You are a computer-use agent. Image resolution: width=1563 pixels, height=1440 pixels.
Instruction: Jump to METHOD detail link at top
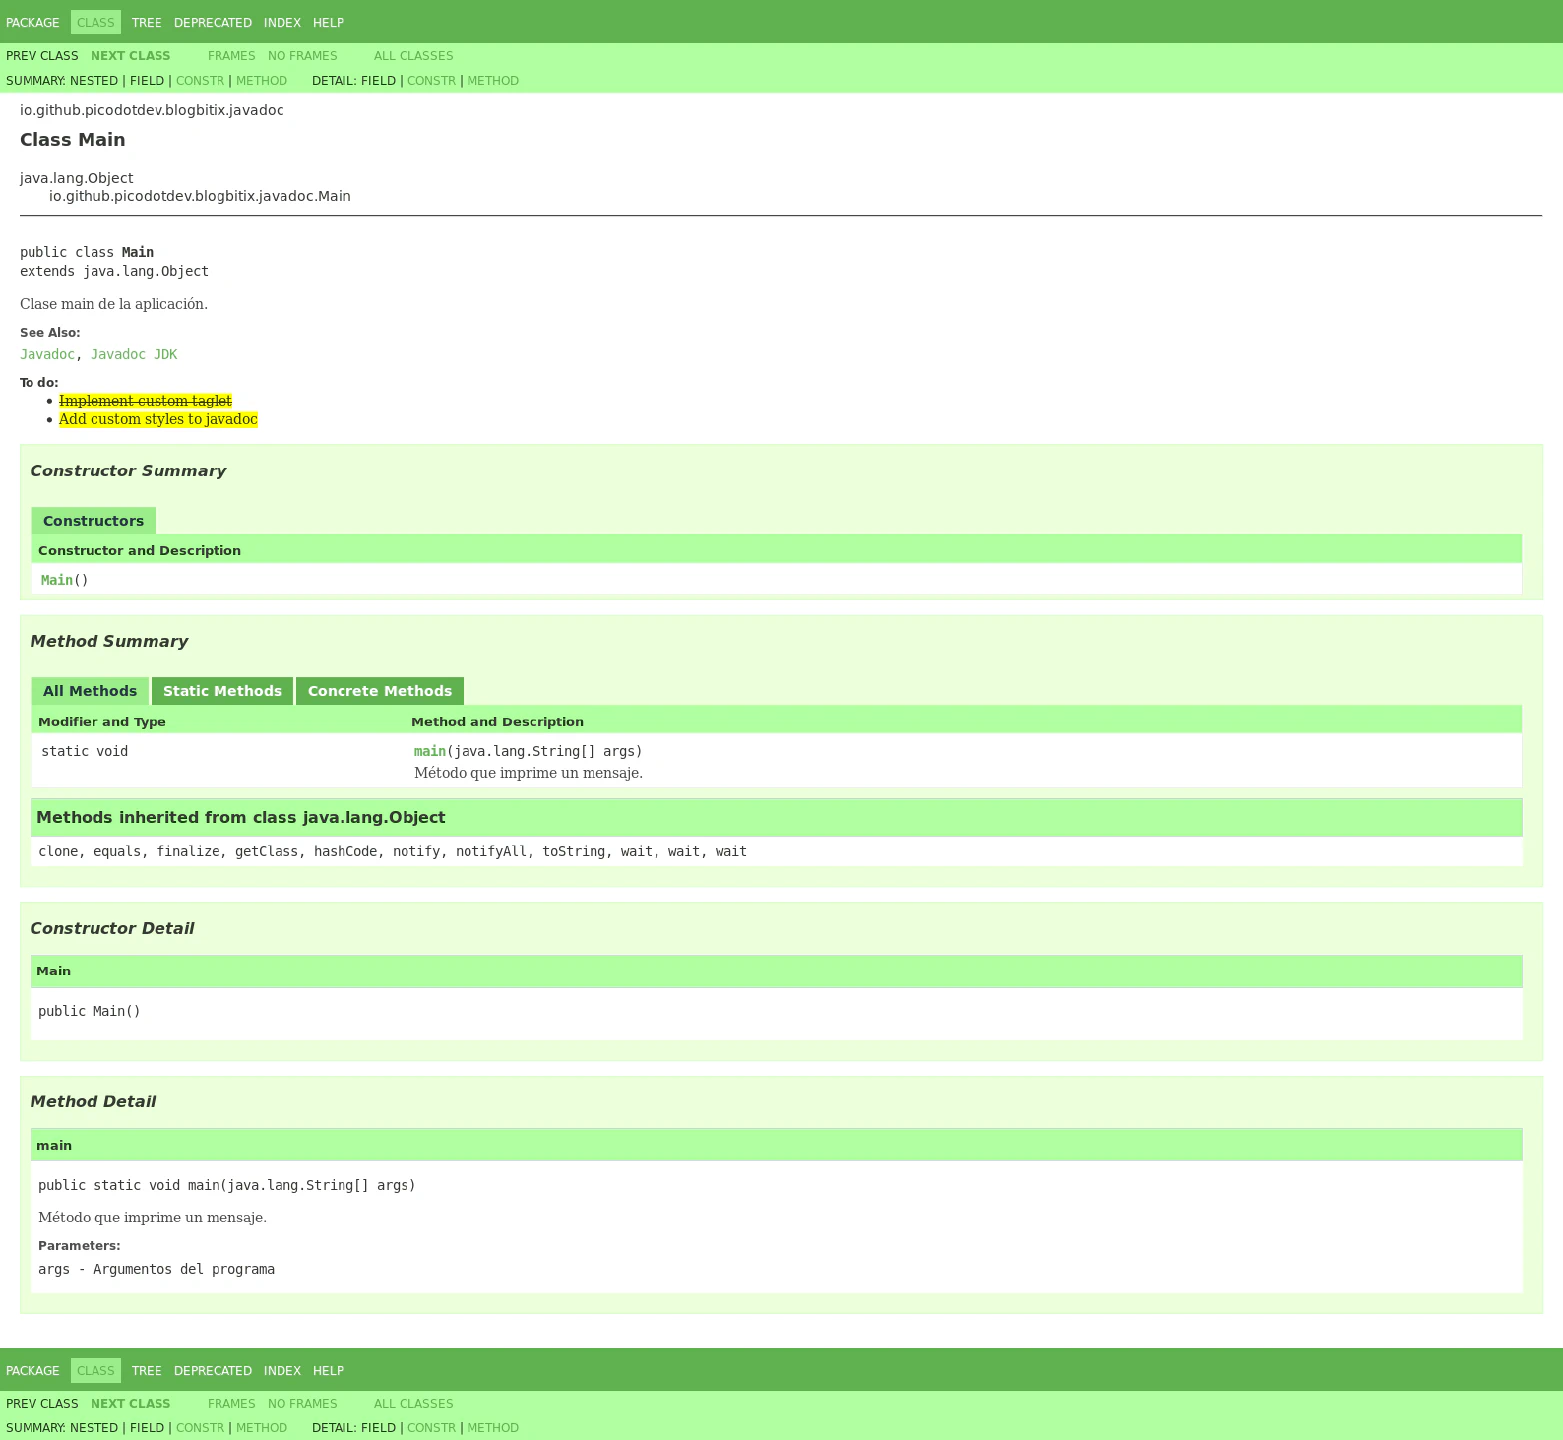493,81
